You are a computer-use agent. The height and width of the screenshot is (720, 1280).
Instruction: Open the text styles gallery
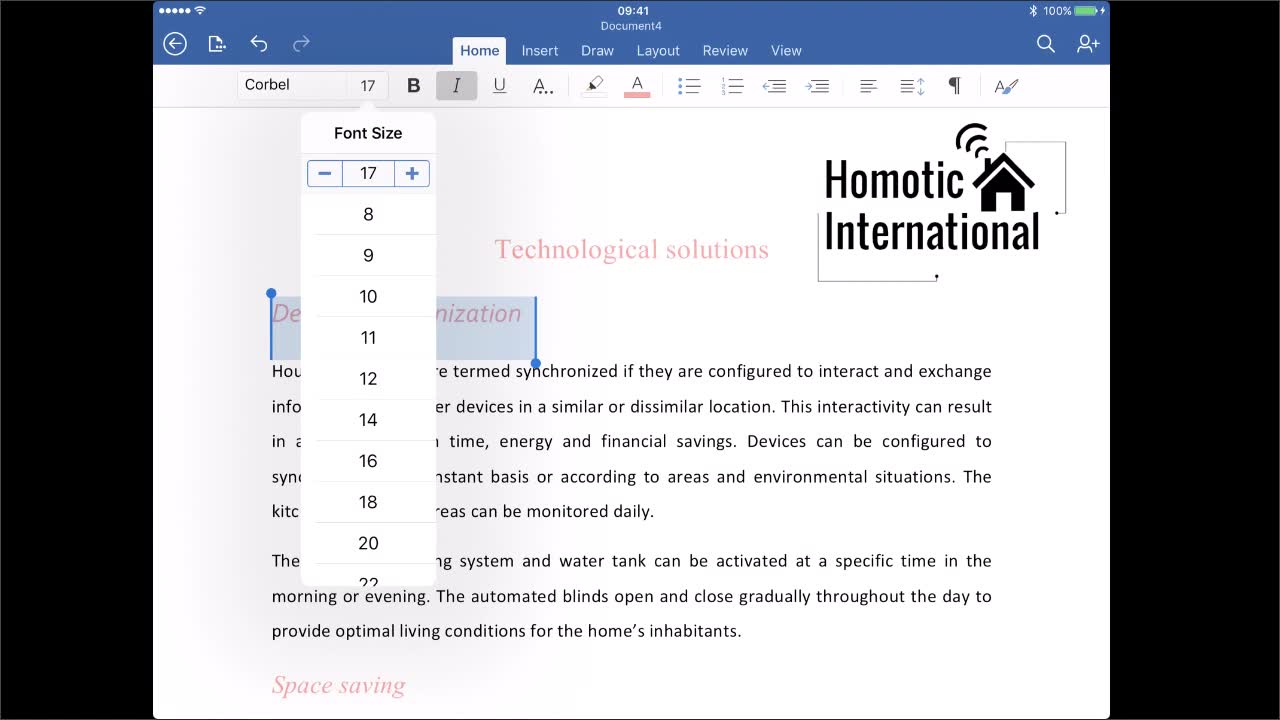(x=1006, y=86)
